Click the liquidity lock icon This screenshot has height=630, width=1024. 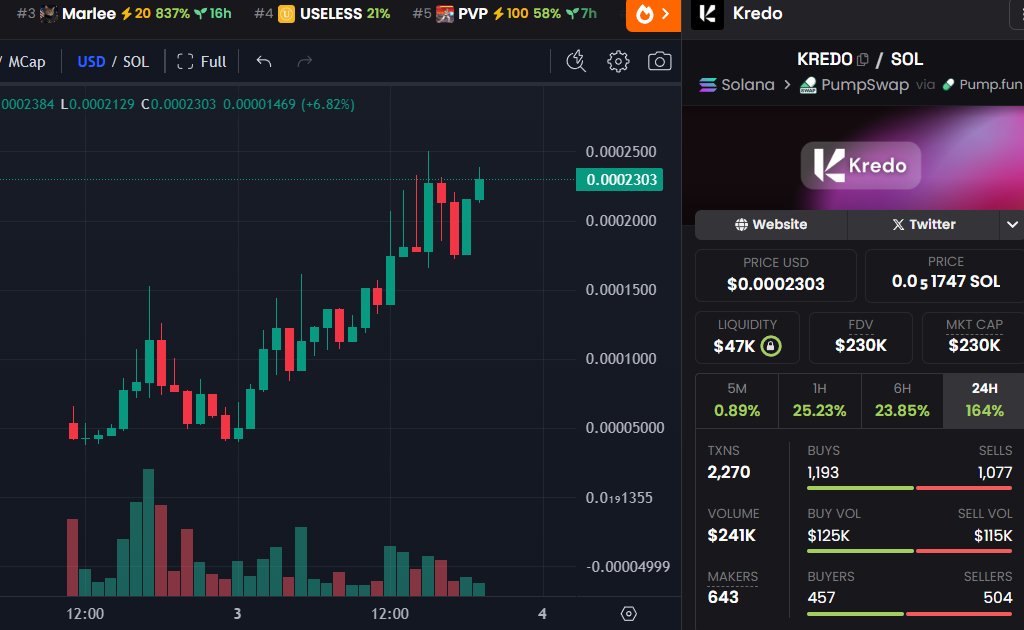771,345
